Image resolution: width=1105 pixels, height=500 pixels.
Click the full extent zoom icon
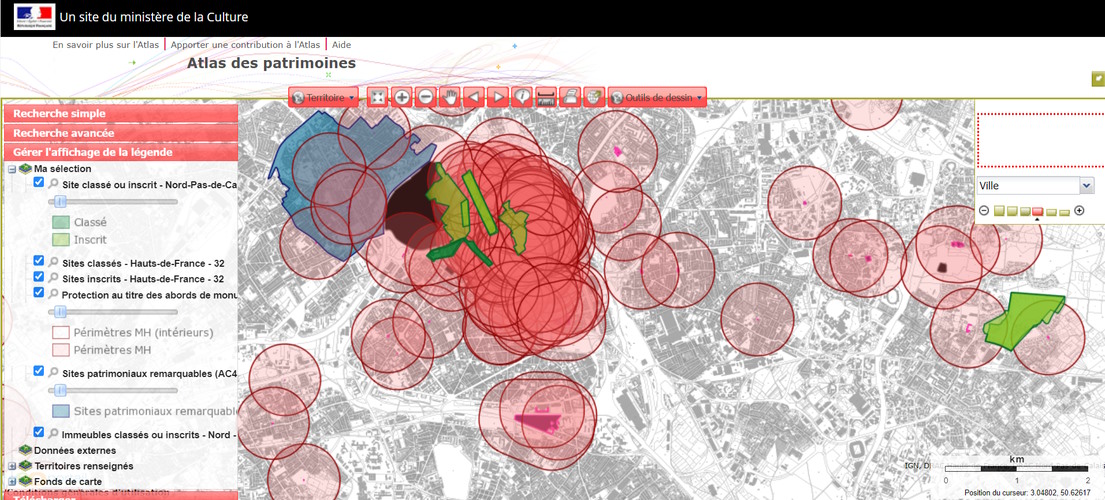[x=377, y=97]
